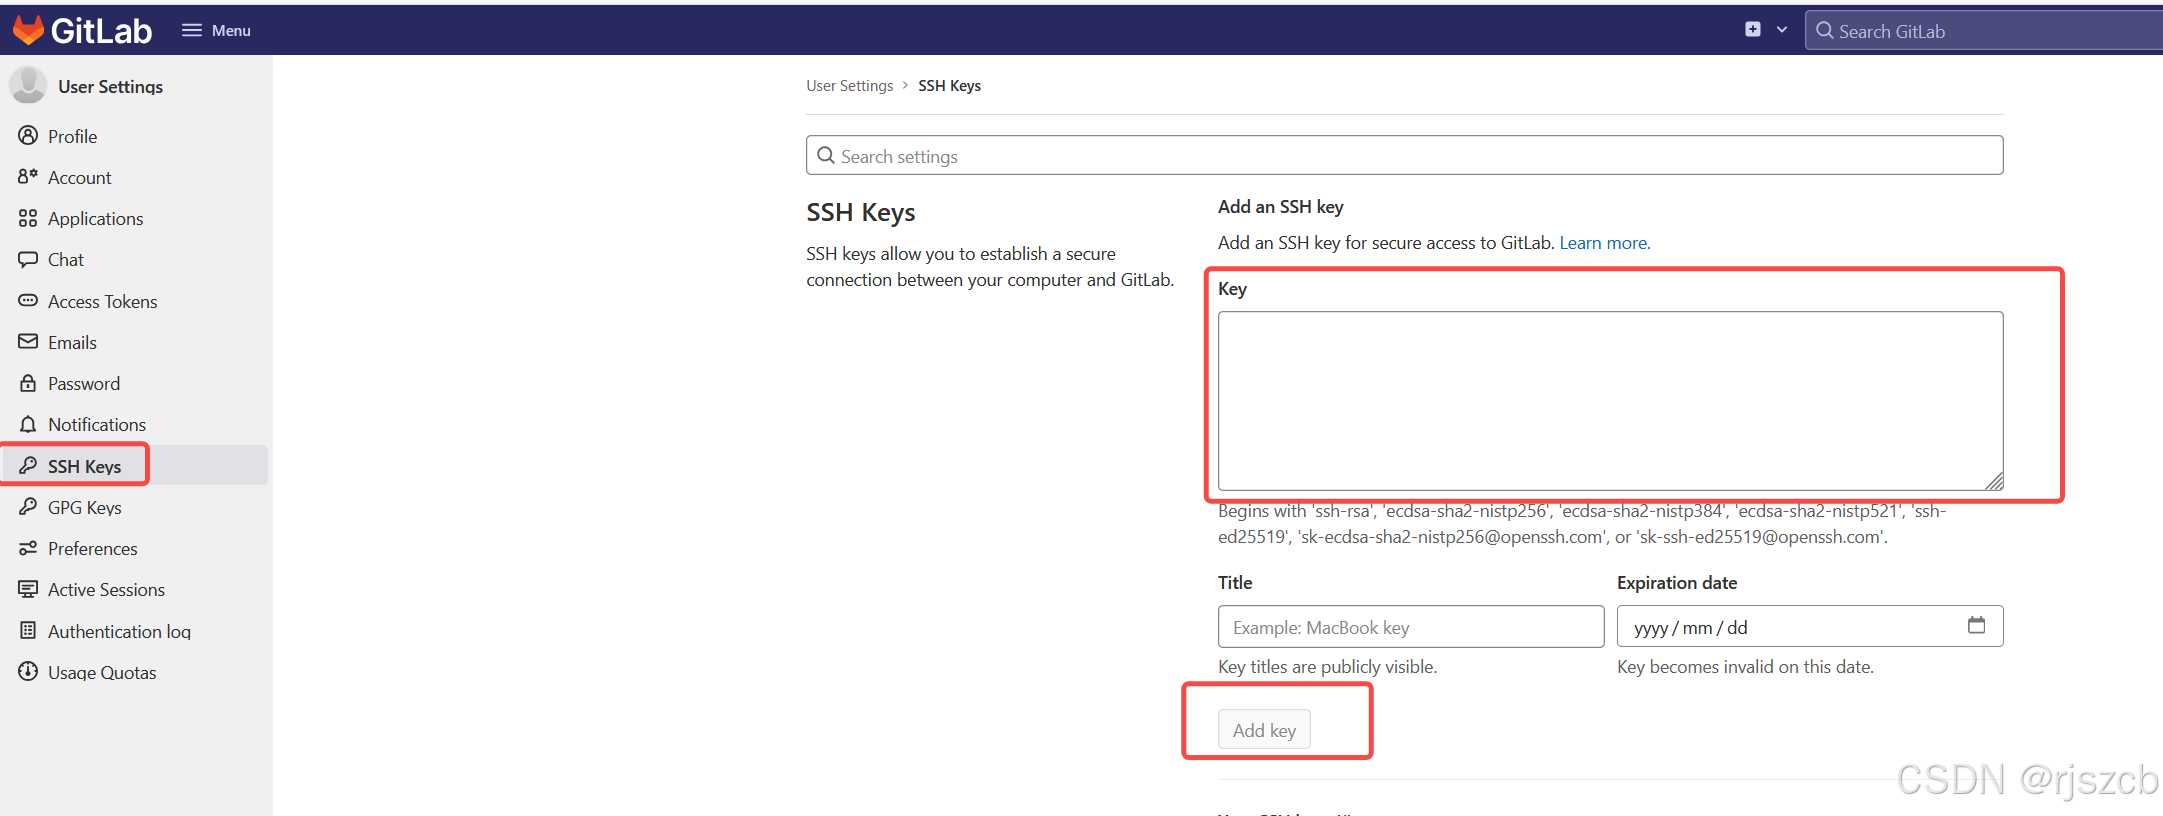Click the GPG Keys key icon
Screen dimensions: 2163x816
(x=28, y=506)
